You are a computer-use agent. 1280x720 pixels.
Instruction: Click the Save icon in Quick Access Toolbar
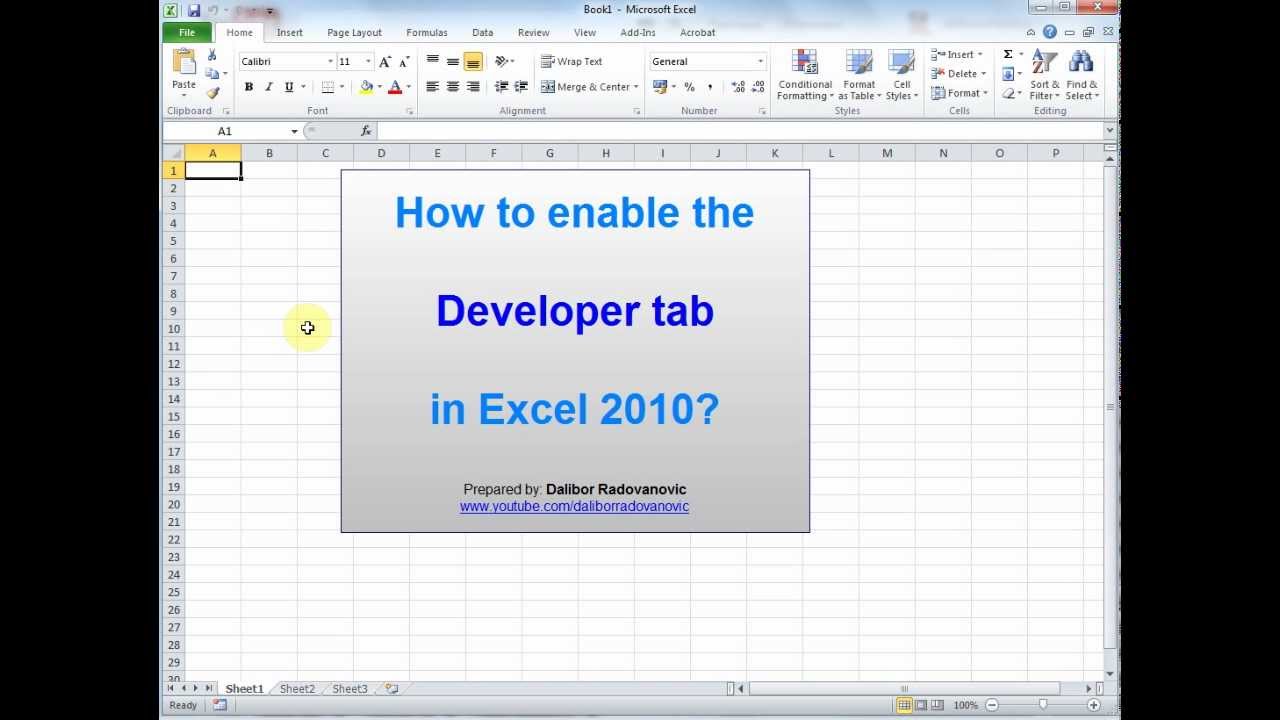point(194,10)
